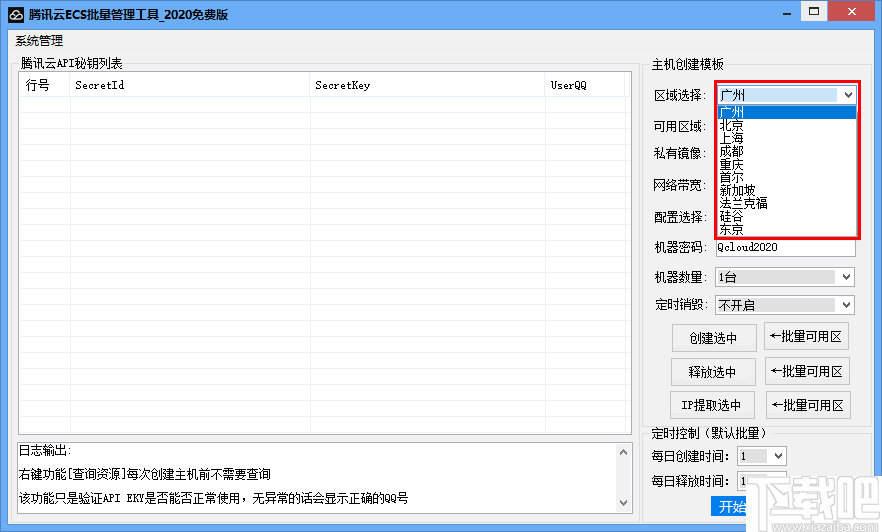Screen dimensions: 882x532
Task: Click the 释放选中 button
Action: [713, 372]
